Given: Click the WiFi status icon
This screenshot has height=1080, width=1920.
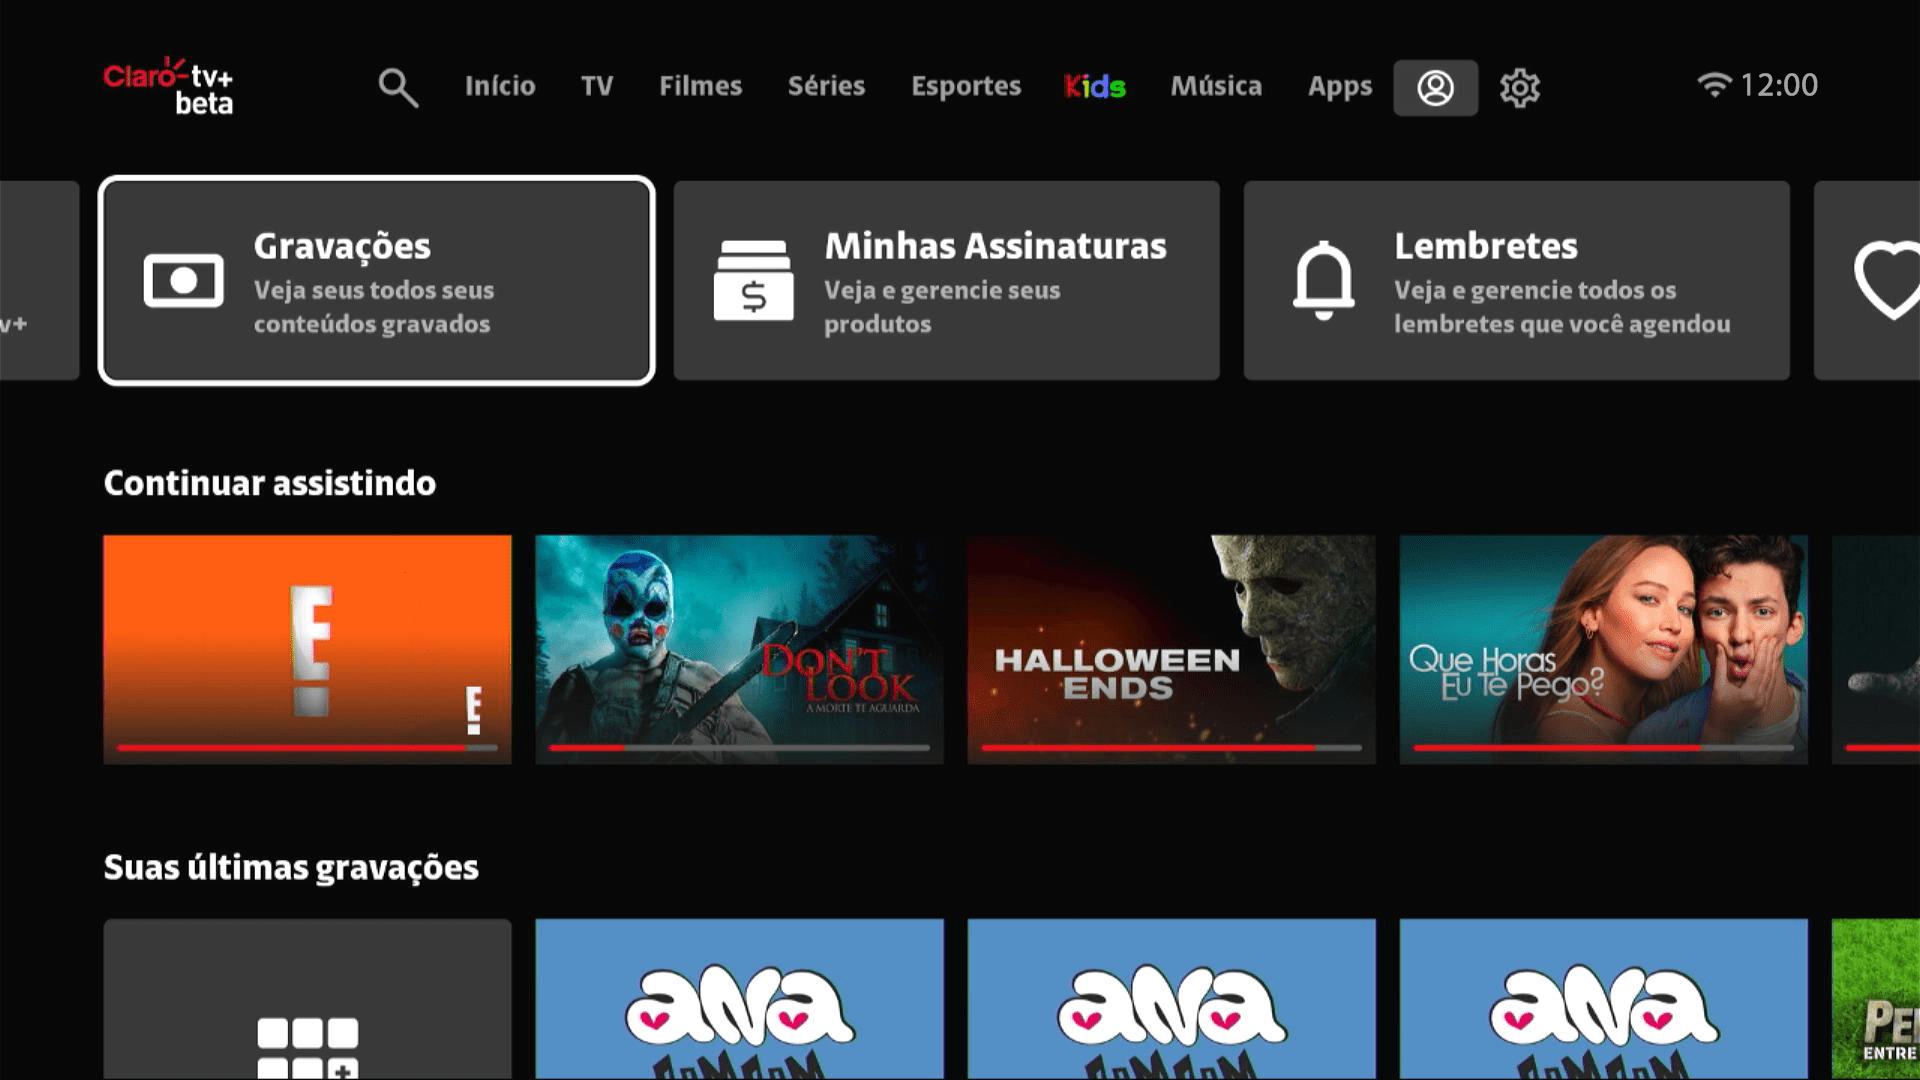Looking at the screenshot, I should point(1709,84).
